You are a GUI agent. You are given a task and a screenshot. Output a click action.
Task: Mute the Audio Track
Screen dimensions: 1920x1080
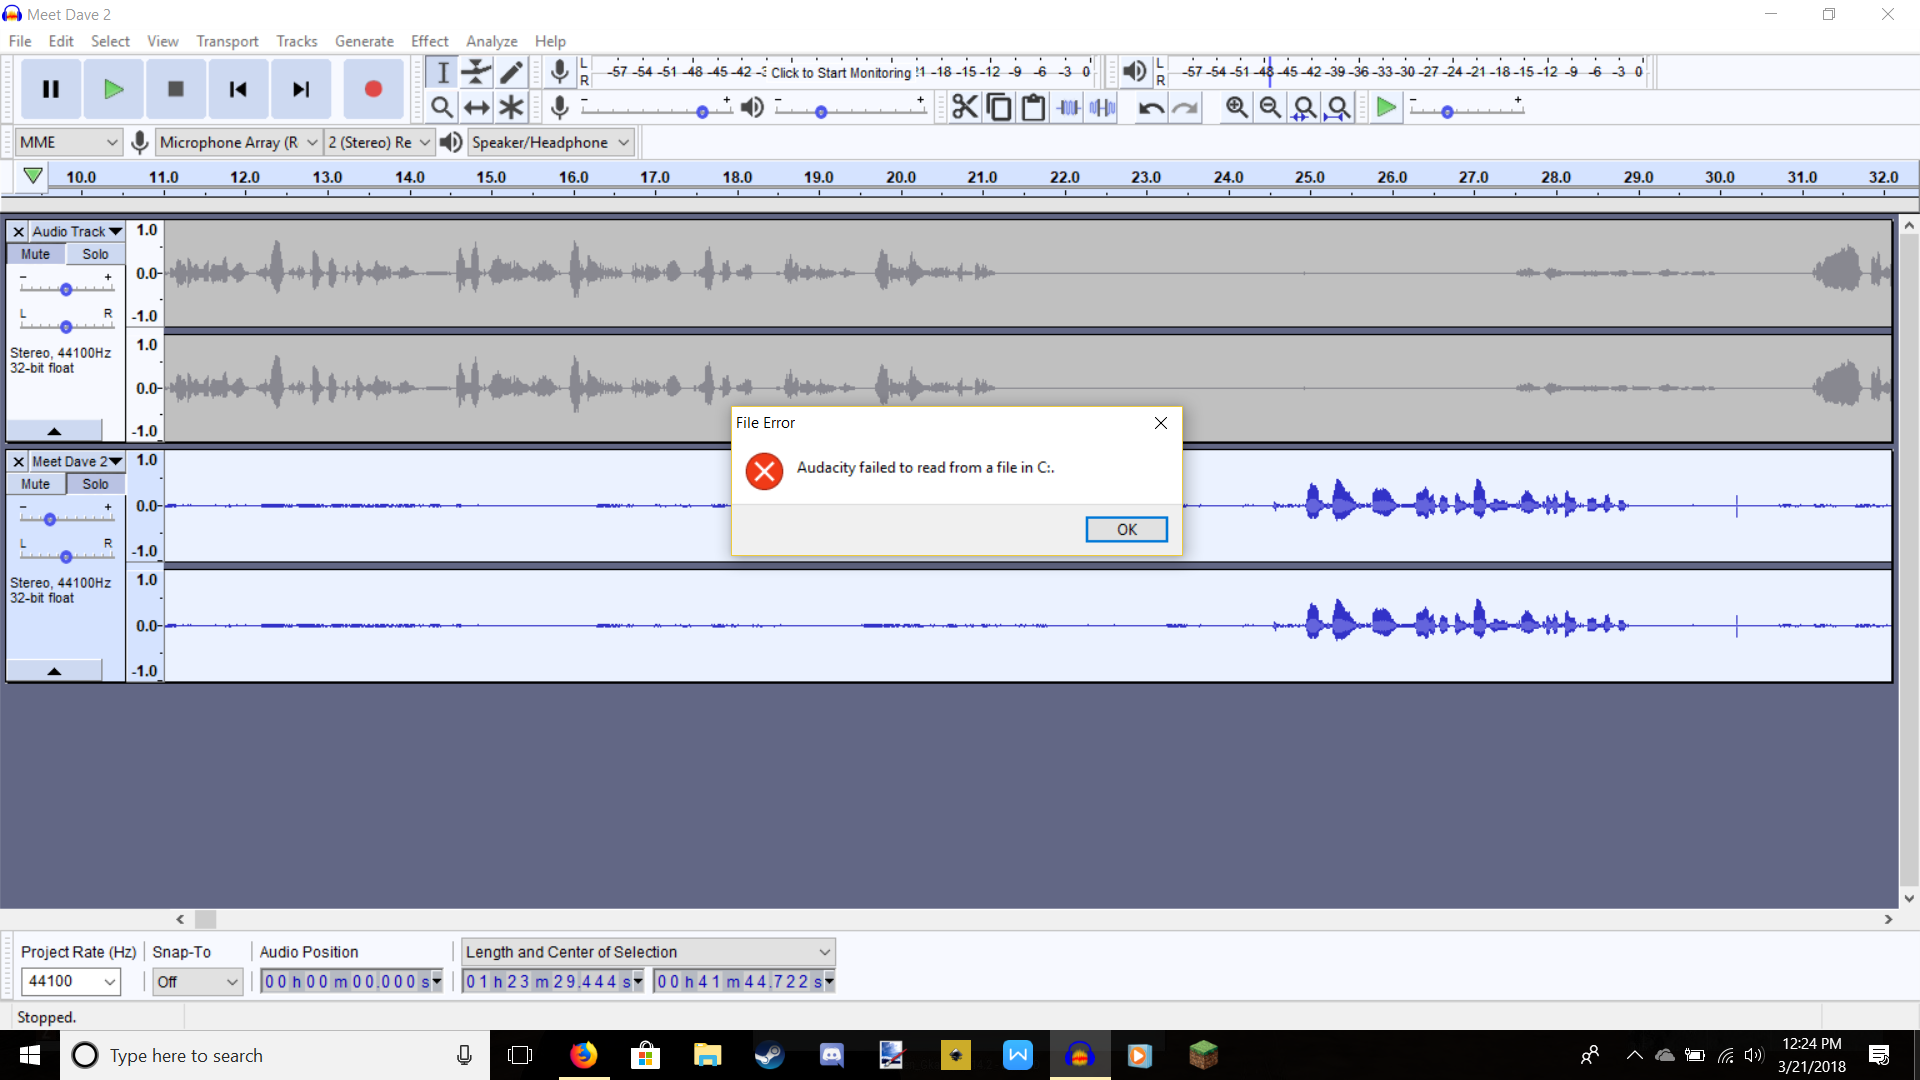pyautogui.click(x=35, y=253)
